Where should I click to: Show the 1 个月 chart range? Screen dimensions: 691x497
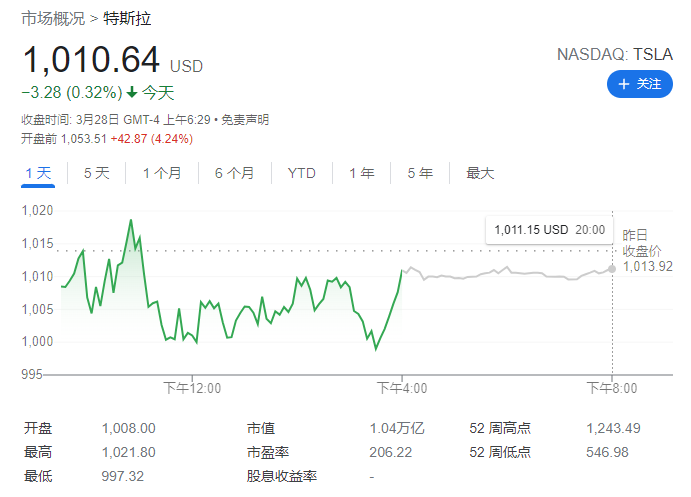click(162, 173)
